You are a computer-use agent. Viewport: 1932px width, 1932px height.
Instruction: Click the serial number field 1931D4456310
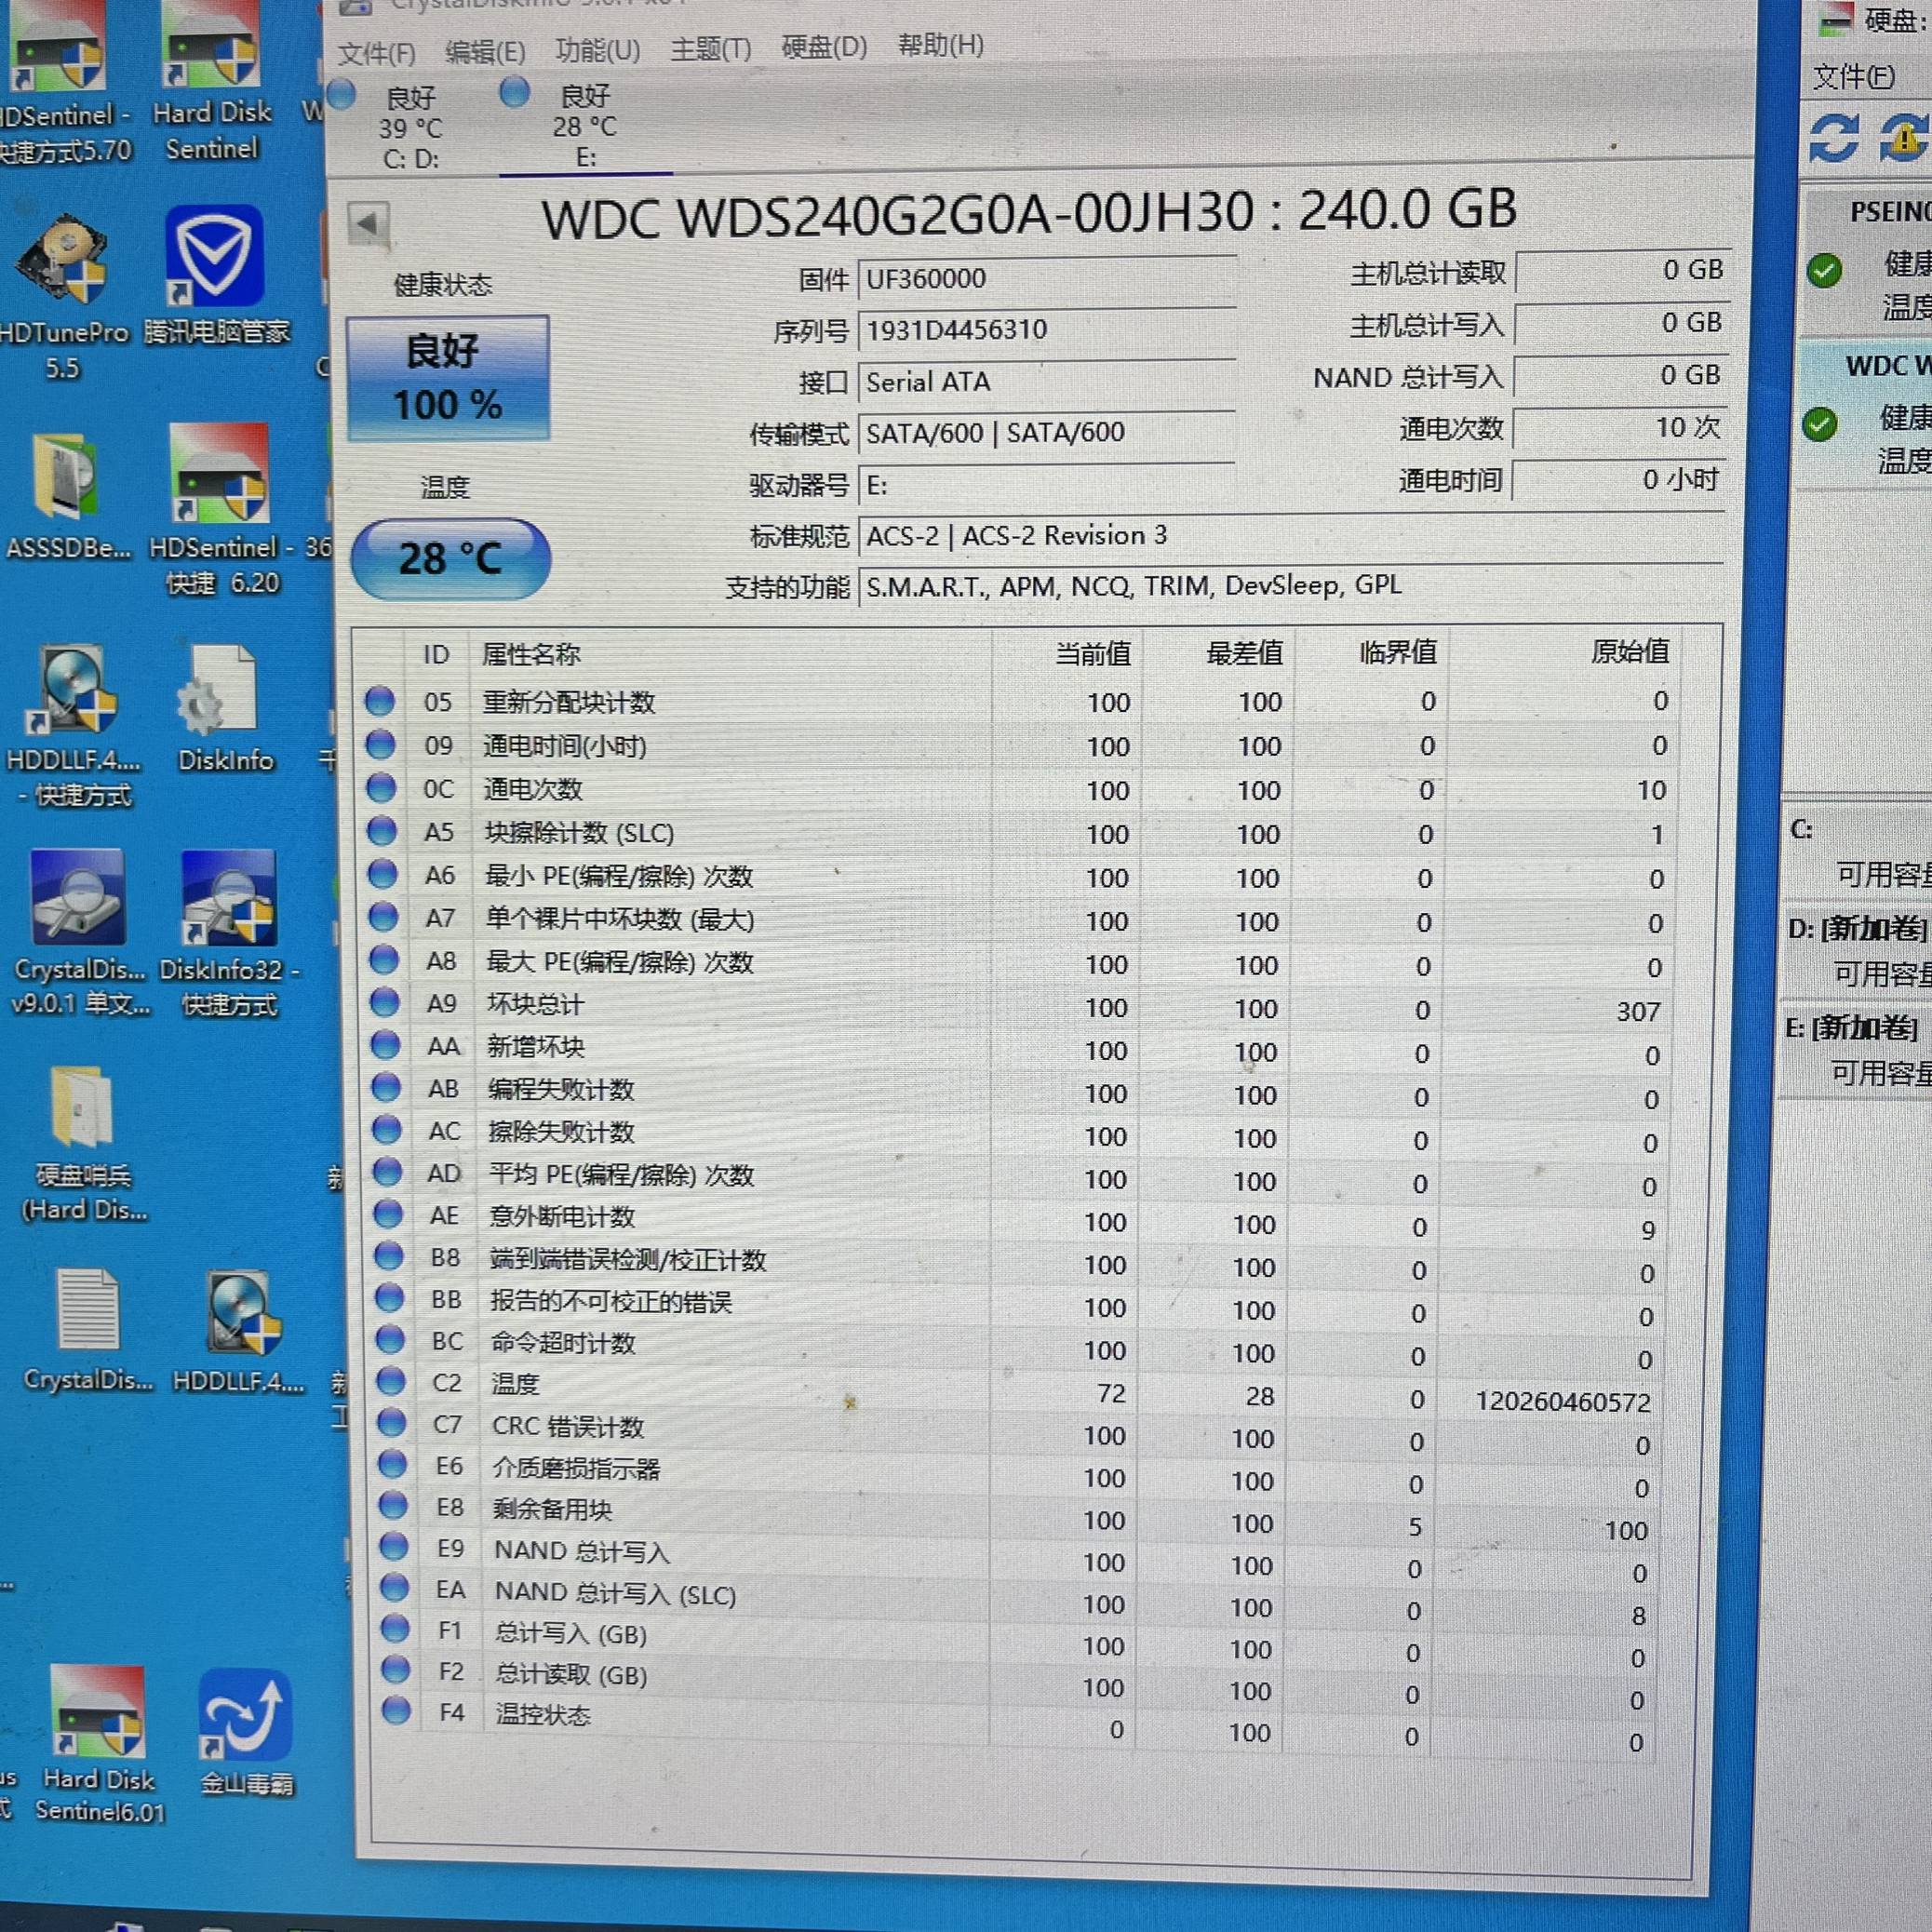(x=1046, y=330)
